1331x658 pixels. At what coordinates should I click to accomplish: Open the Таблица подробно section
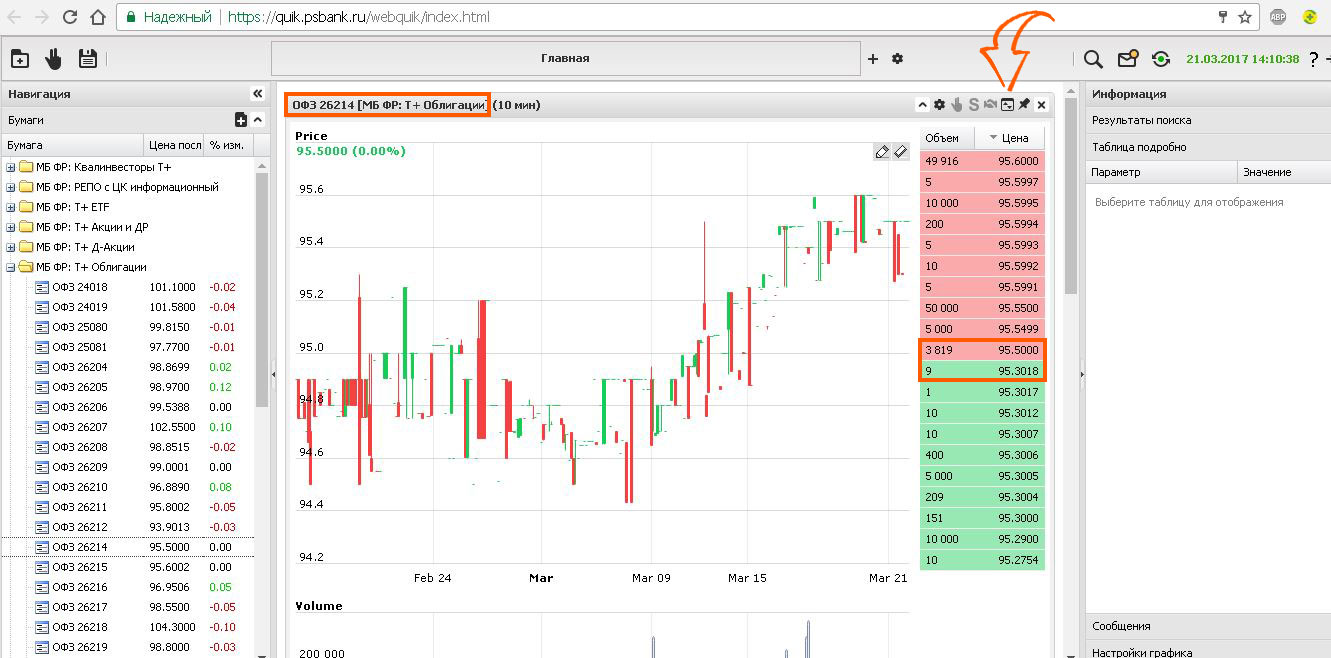point(1139,147)
